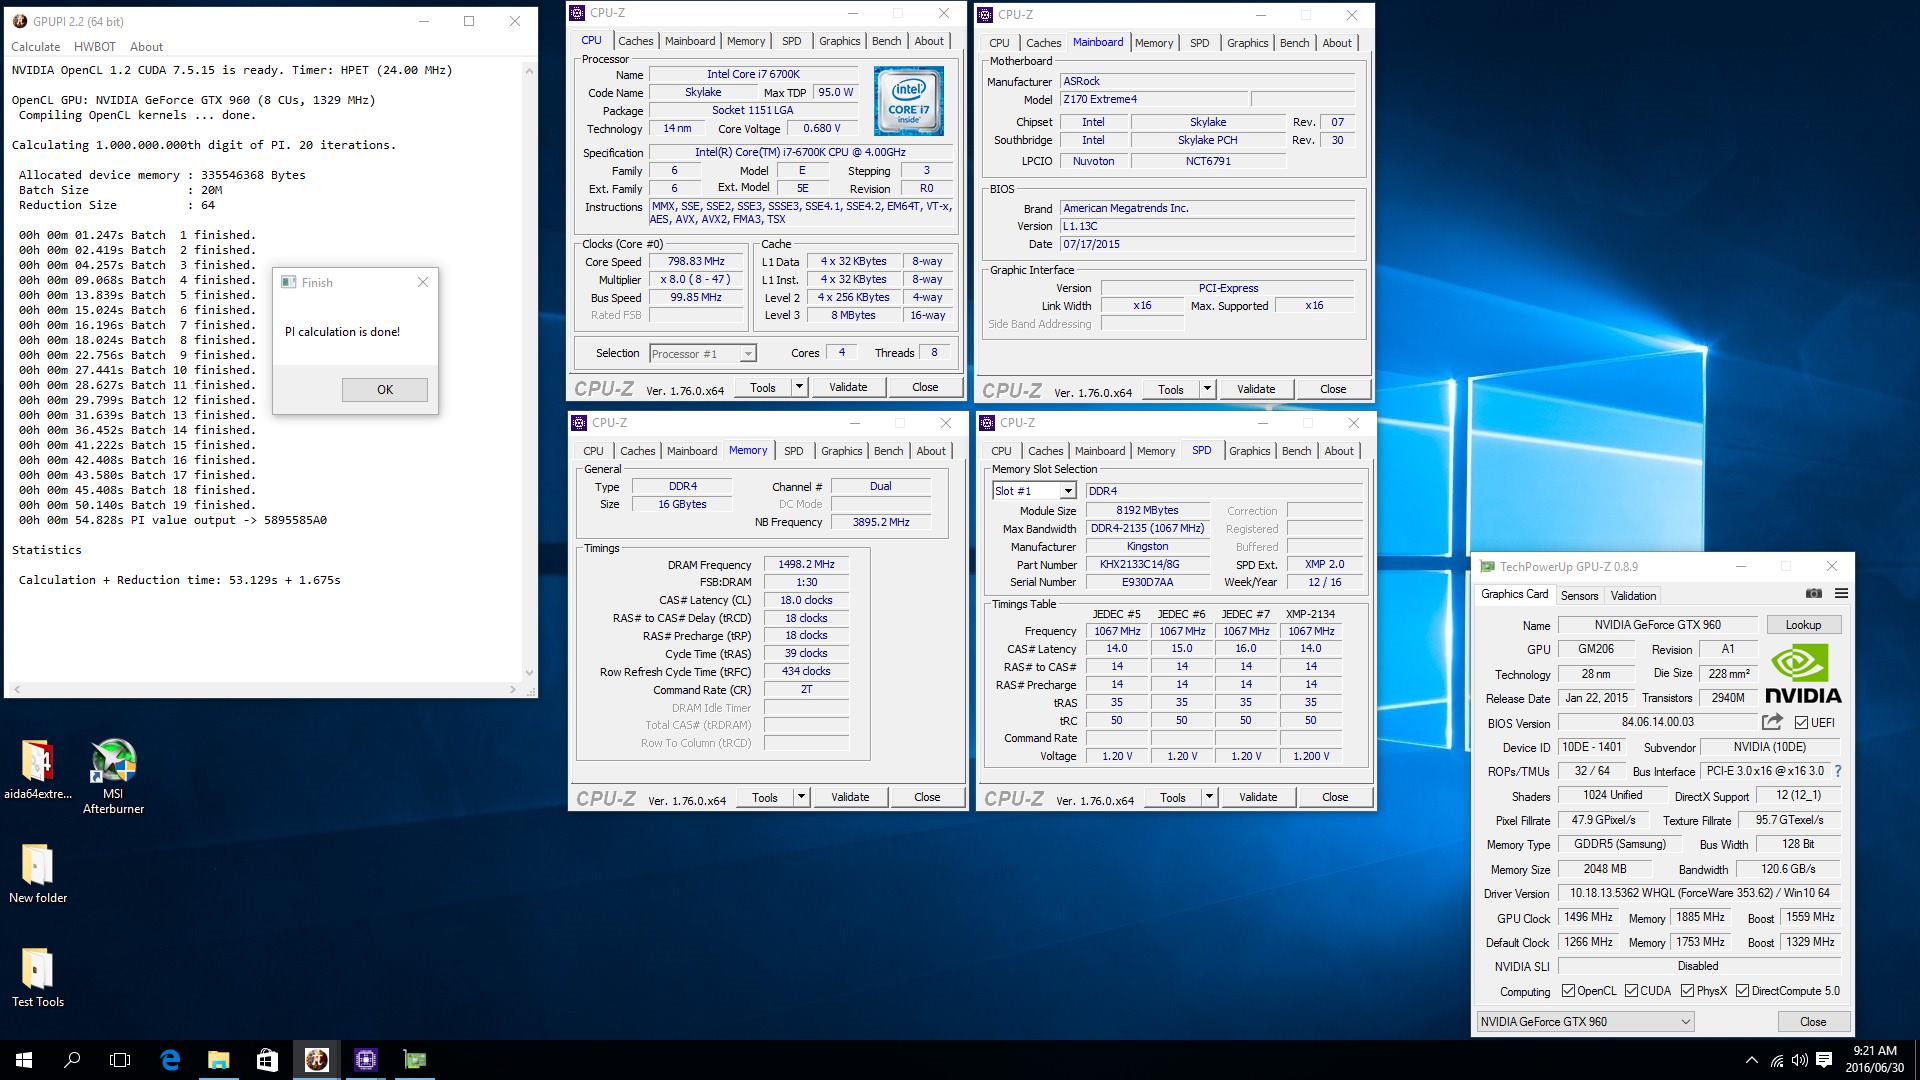This screenshot has width=1920, height=1080.
Task: Click the GPUPI horizontal scrollbar right arrow
Action: [x=513, y=689]
